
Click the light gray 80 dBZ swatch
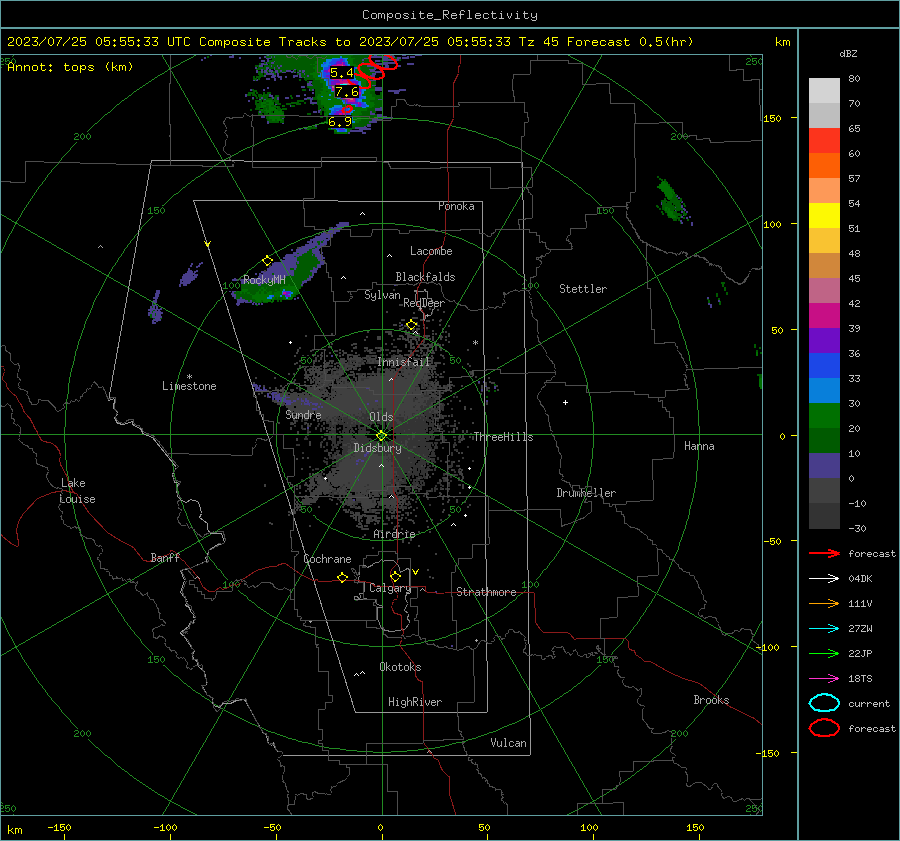[x=824, y=91]
